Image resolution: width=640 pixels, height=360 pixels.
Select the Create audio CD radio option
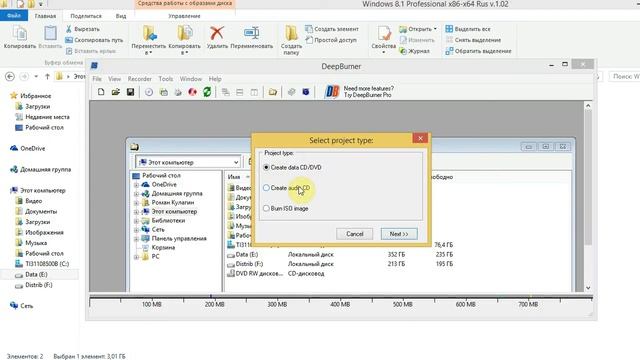pos(266,188)
